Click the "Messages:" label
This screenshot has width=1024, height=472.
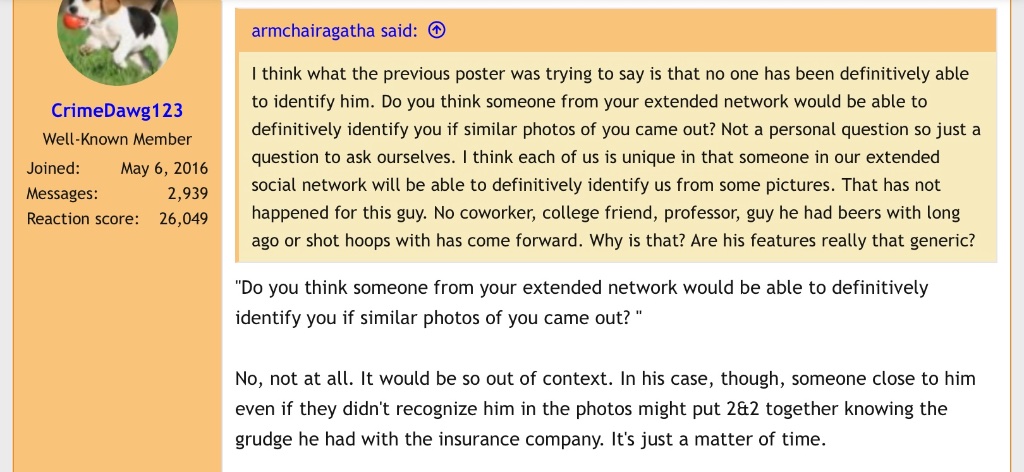pyautogui.click(x=62, y=193)
